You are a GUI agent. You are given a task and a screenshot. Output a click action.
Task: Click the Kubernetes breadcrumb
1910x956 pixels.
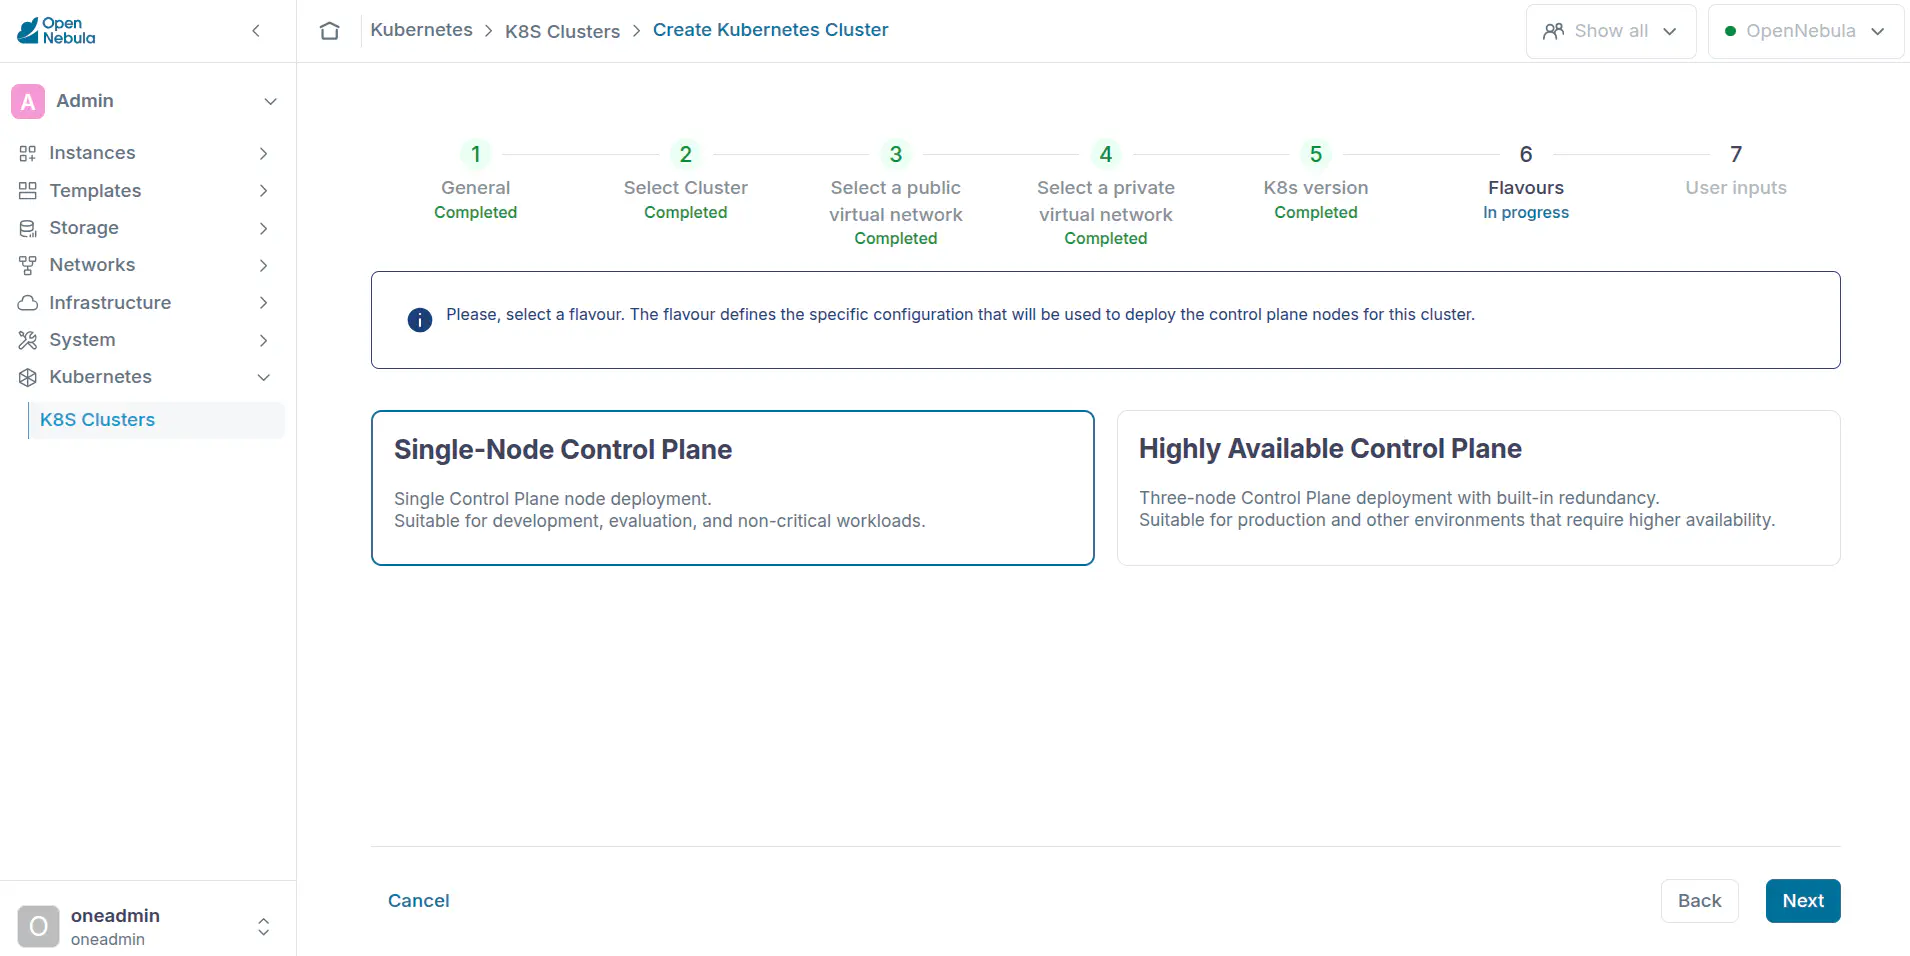click(x=421, y=30)
